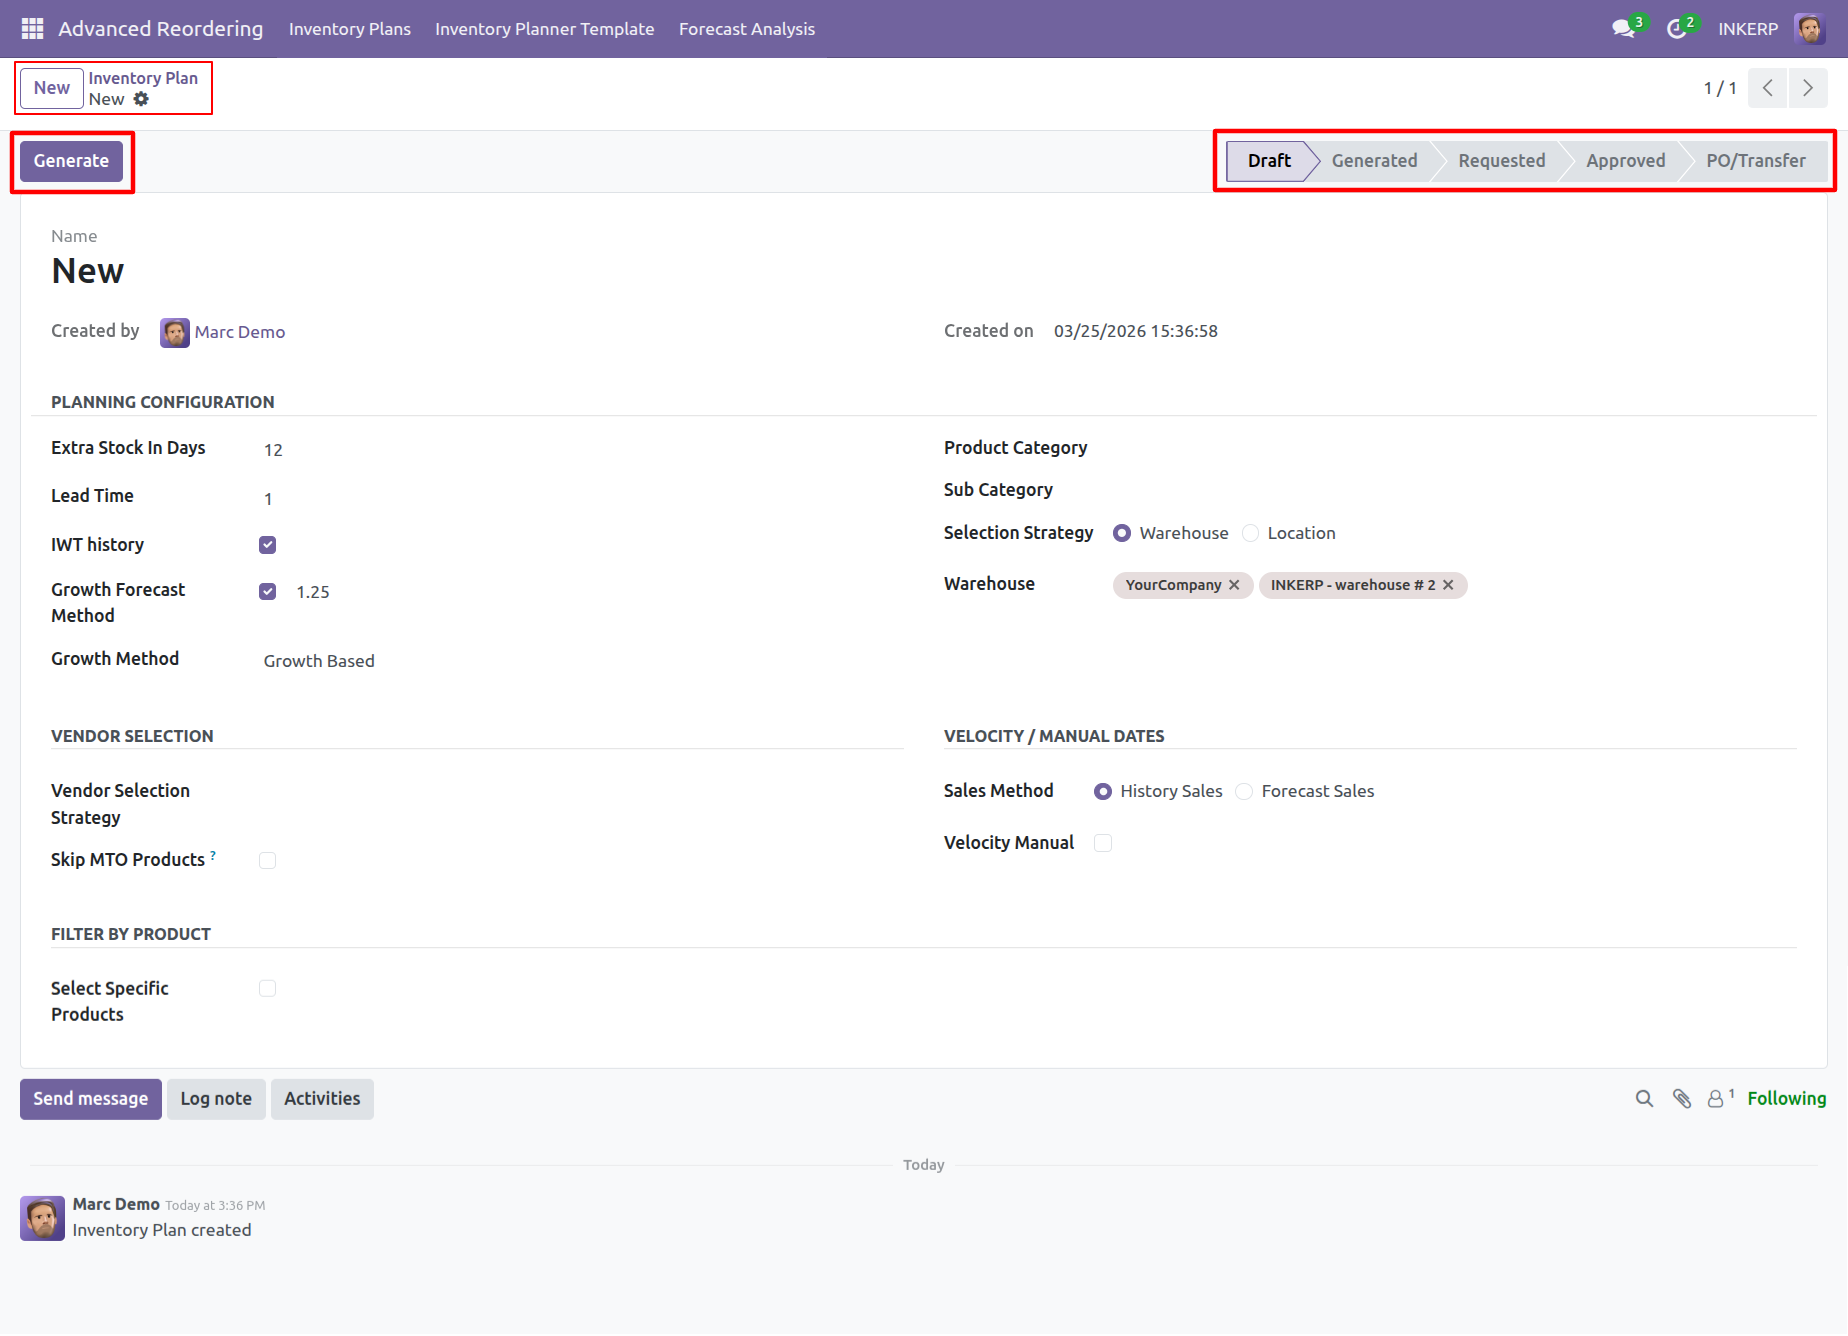Click the Generate button
This screenshot has width=1848, height=1336.
pos(71,161)
